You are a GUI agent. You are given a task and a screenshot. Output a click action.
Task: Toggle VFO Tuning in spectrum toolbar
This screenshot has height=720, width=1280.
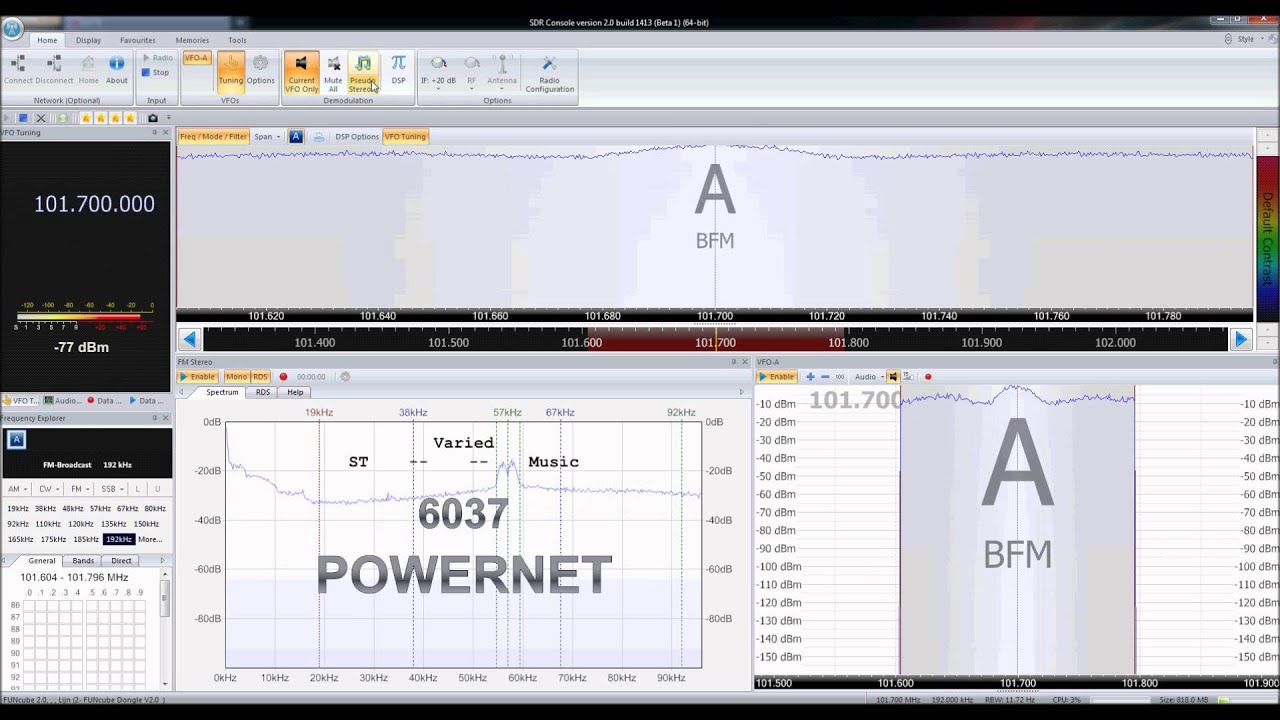pos(405,136)
